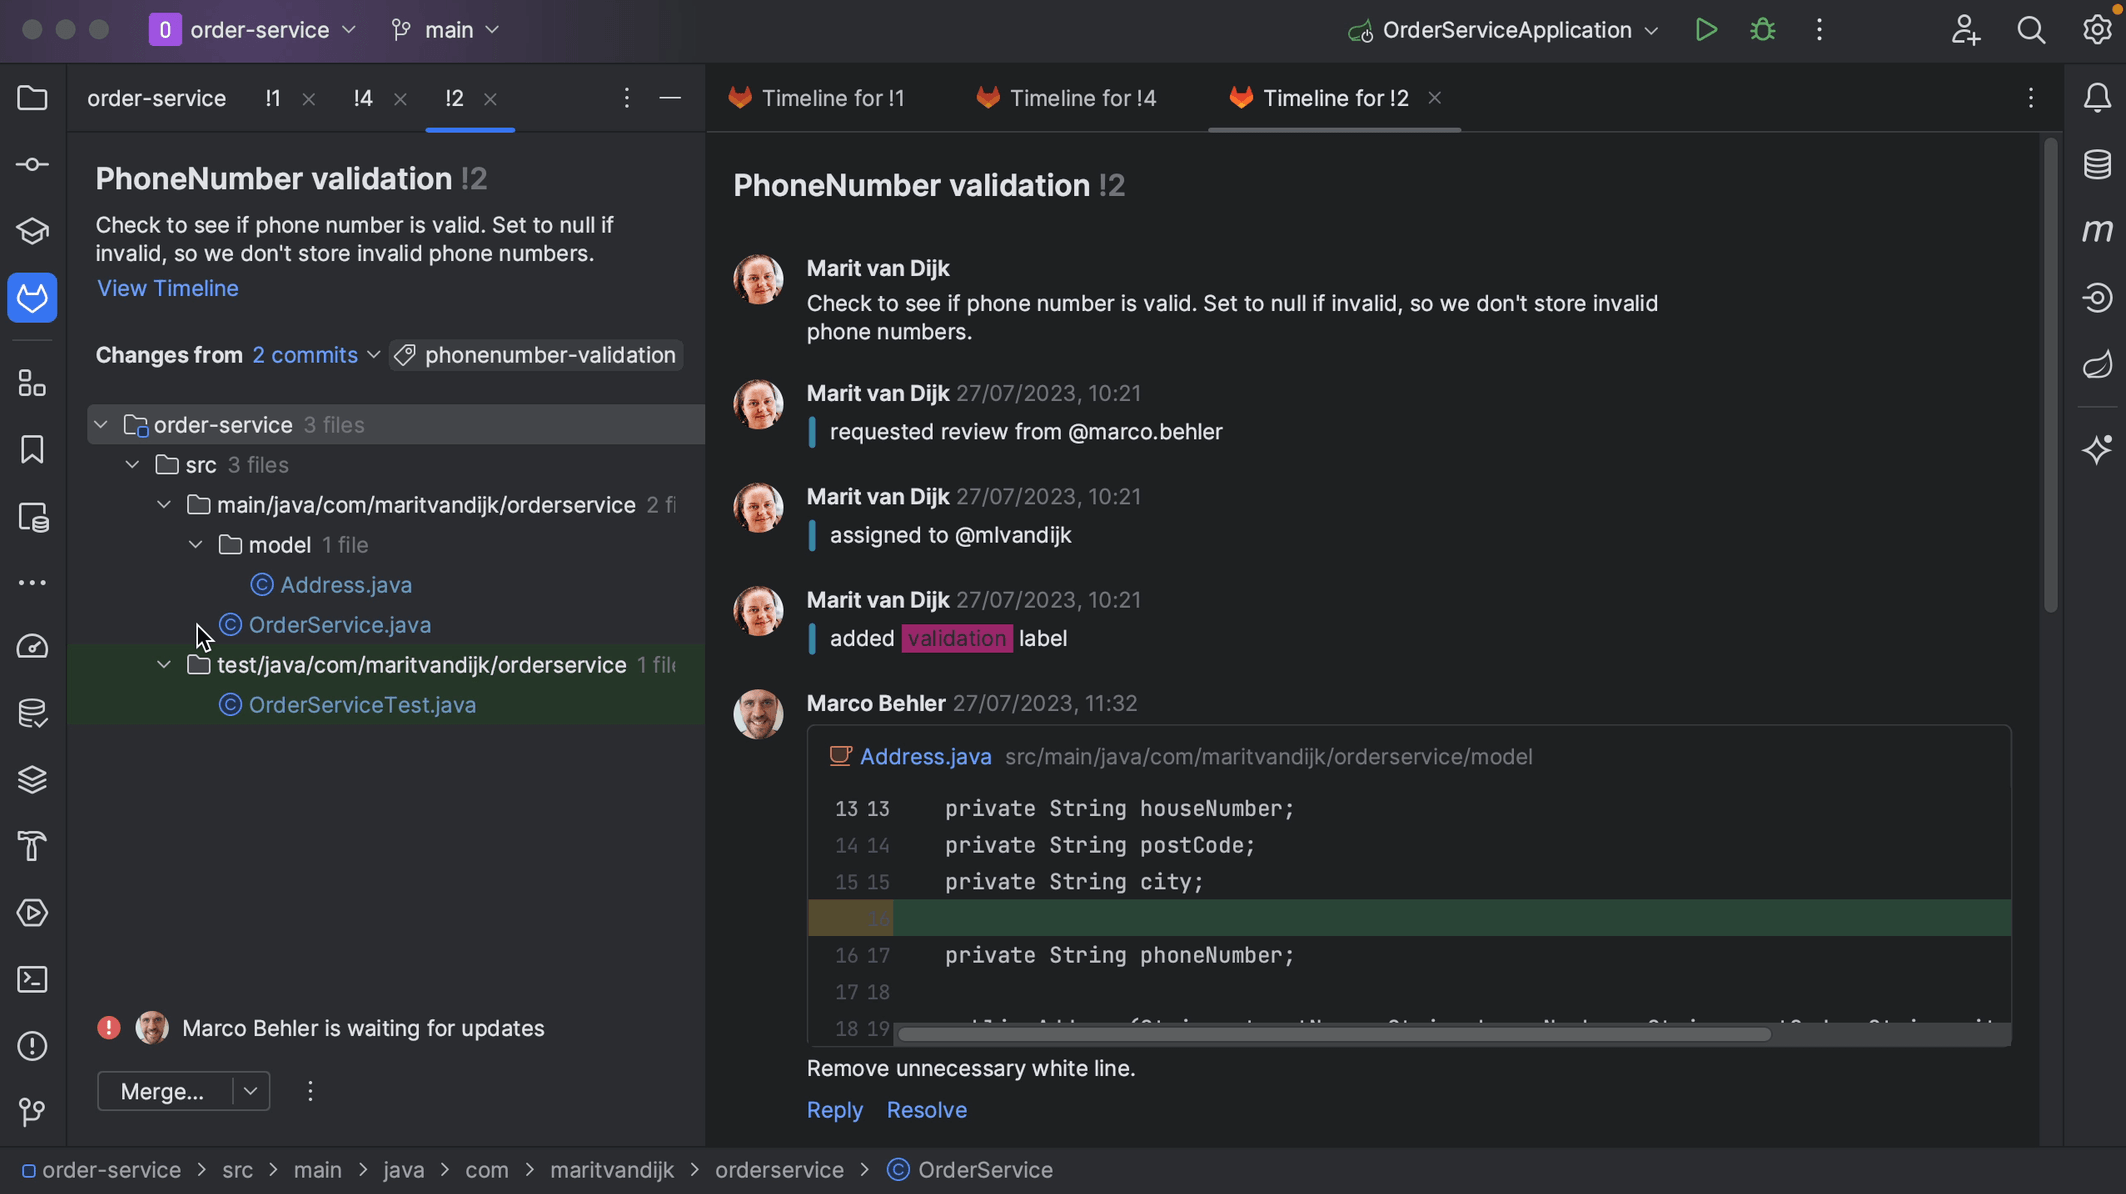
Task: Open the AI Assistant sparkle icon
Action: point(2097,450)
